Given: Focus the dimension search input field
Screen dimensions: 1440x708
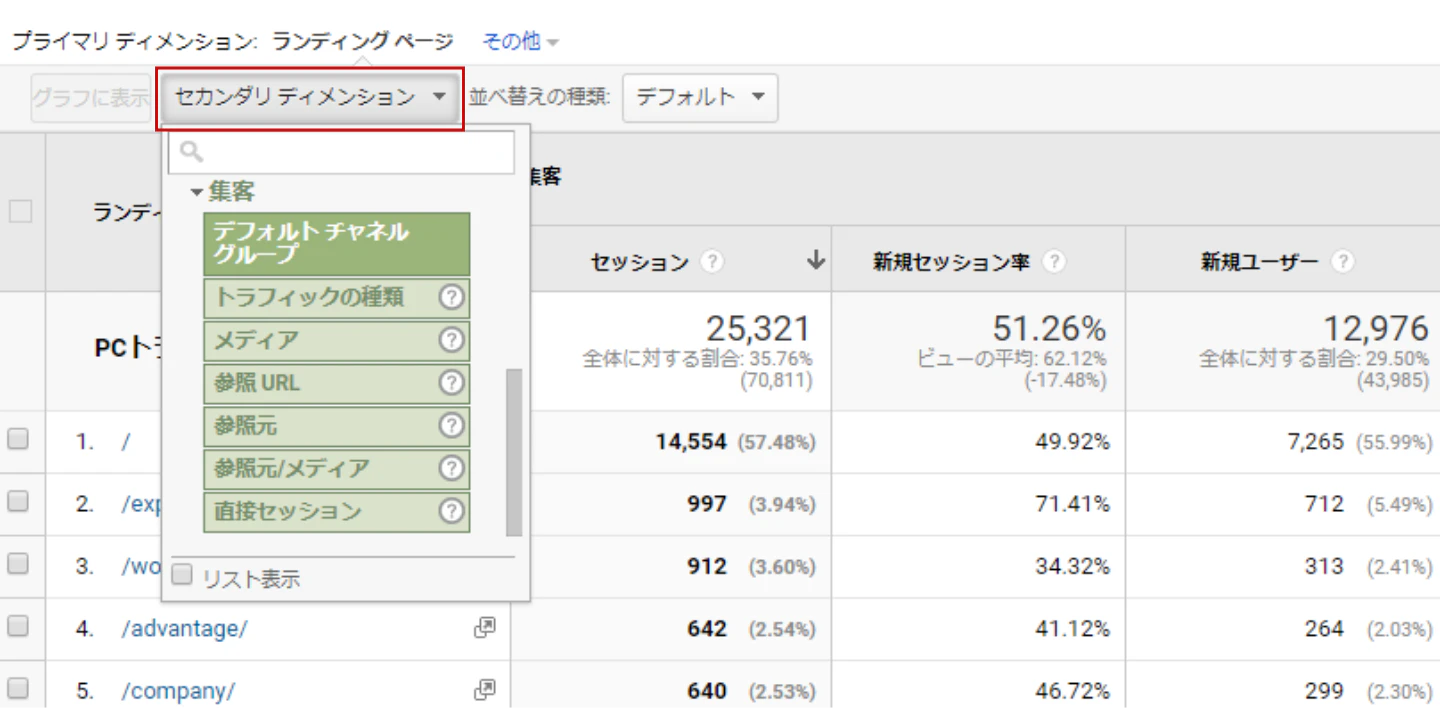Looking at the screenshot, I should pyautogui.click(x=341, y=152).
